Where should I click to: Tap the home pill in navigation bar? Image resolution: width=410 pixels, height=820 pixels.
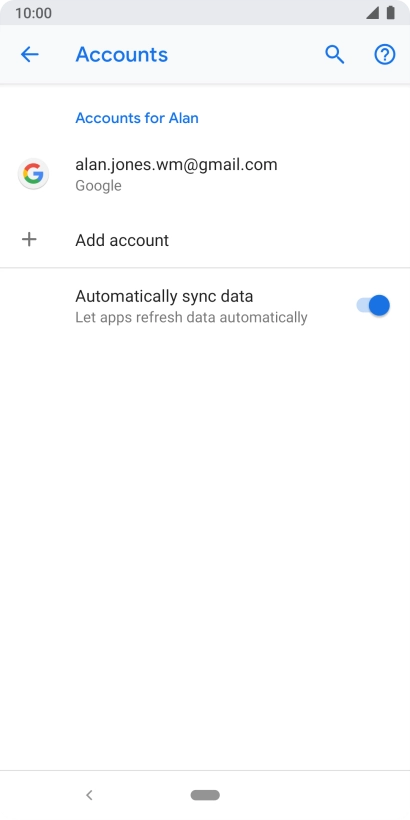(205, 795)
